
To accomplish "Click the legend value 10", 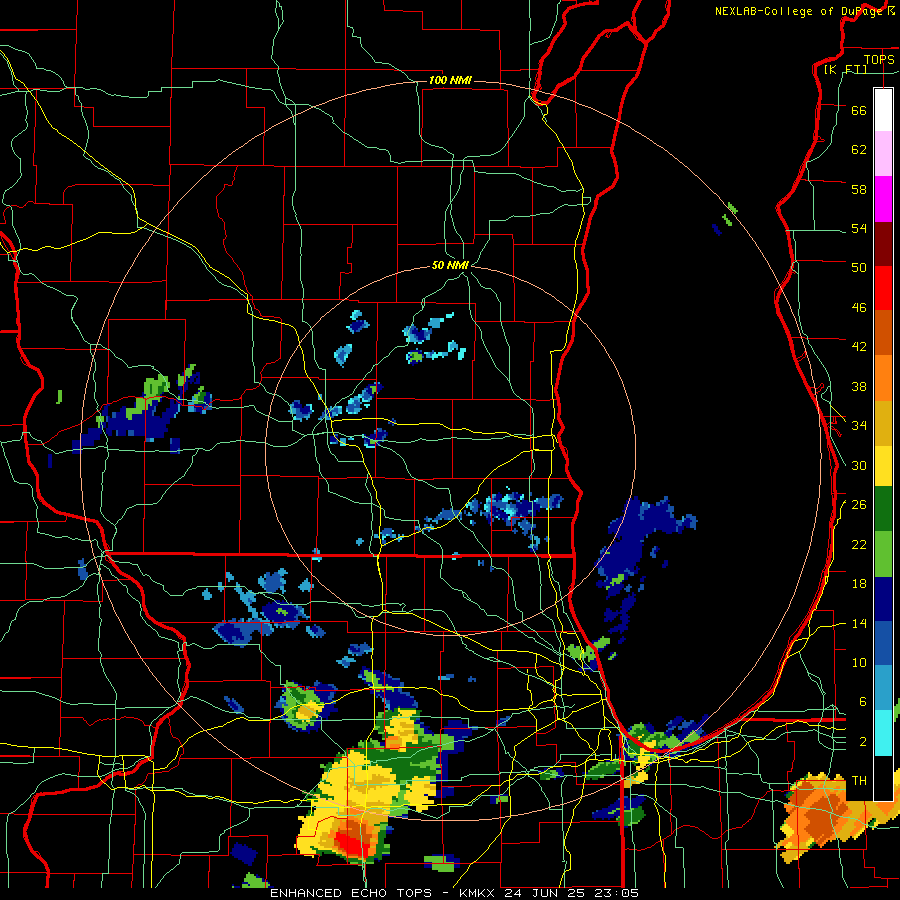I will [859, 662].
